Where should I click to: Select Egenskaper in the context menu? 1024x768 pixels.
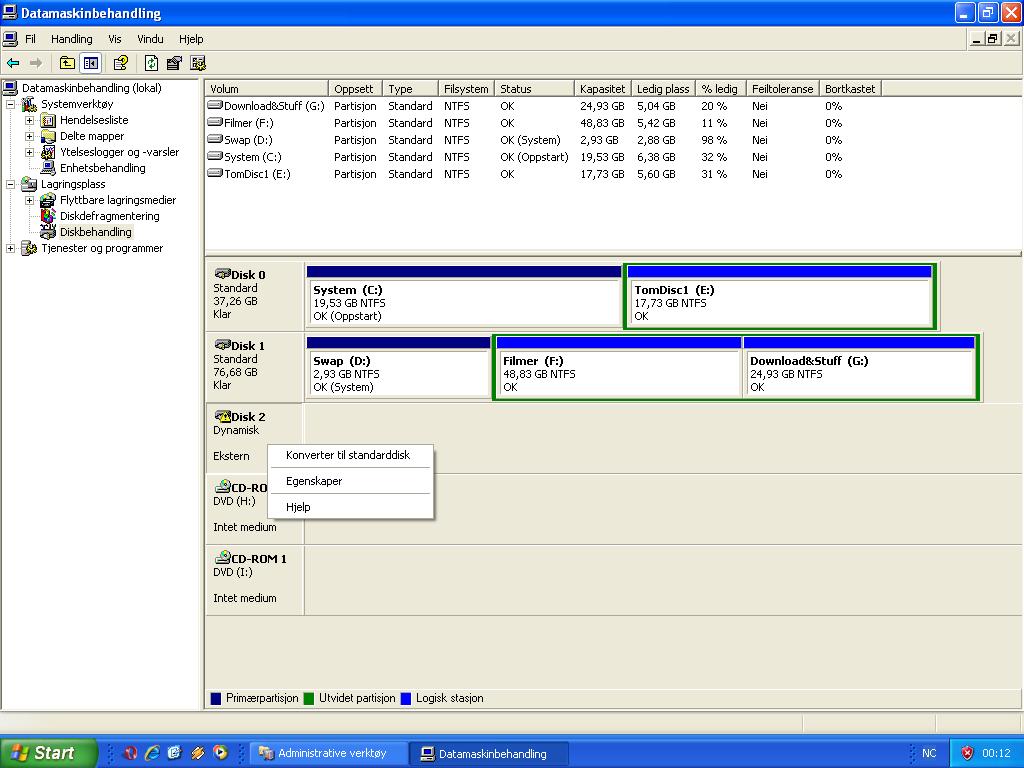(314, 481)
